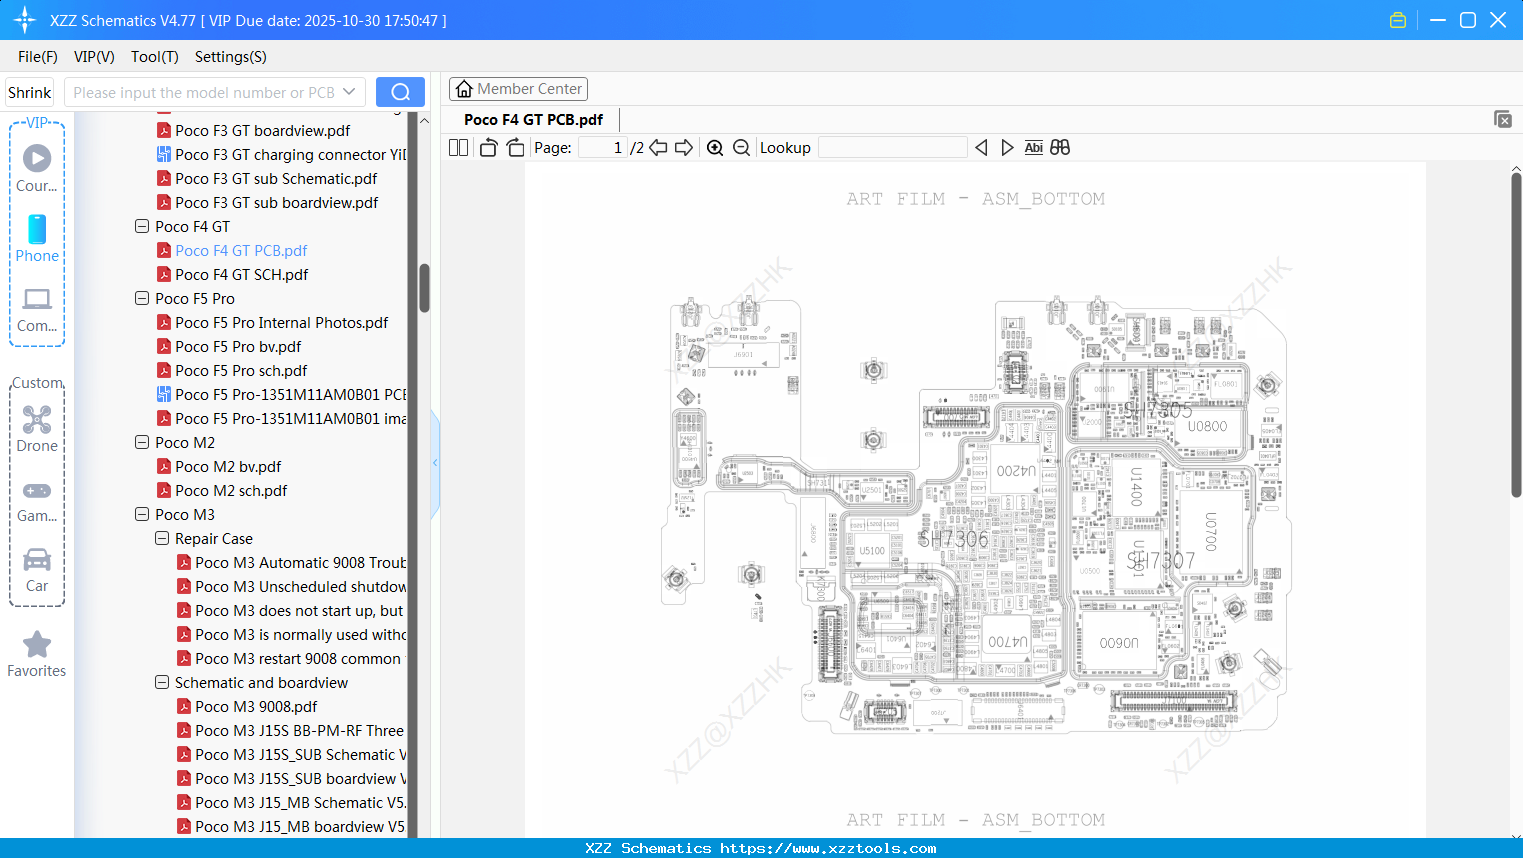Open the model number dropdown arrow

[x=349, y=92]
